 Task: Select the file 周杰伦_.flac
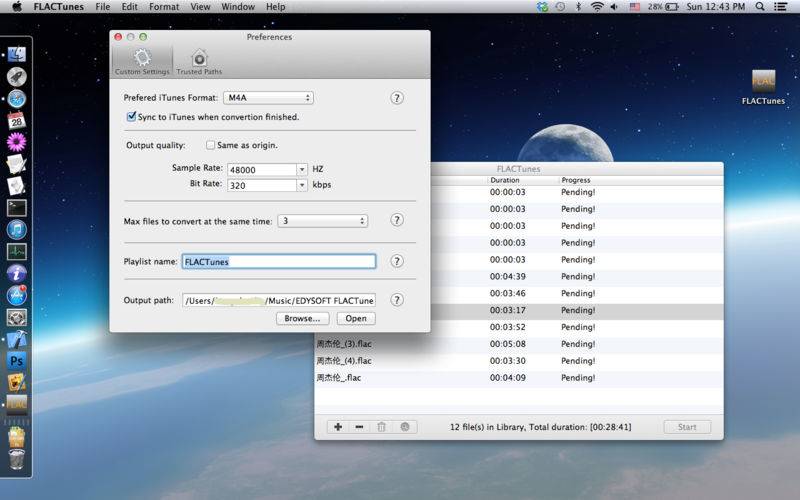coord(339,378)
